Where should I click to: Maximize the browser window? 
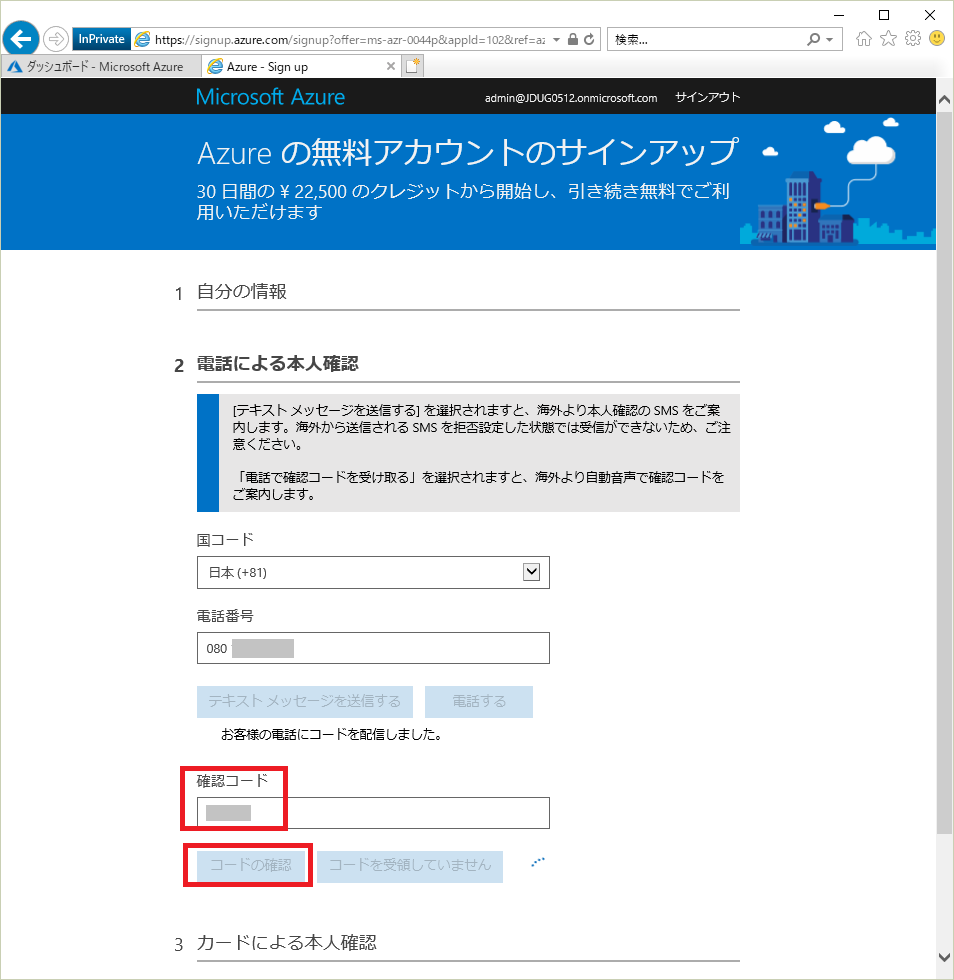click(x=884, y=14)
